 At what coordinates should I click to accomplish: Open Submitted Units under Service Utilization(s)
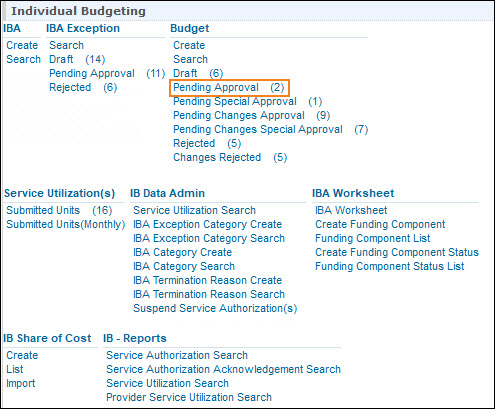pyautogui.click(x=43, y=210)
